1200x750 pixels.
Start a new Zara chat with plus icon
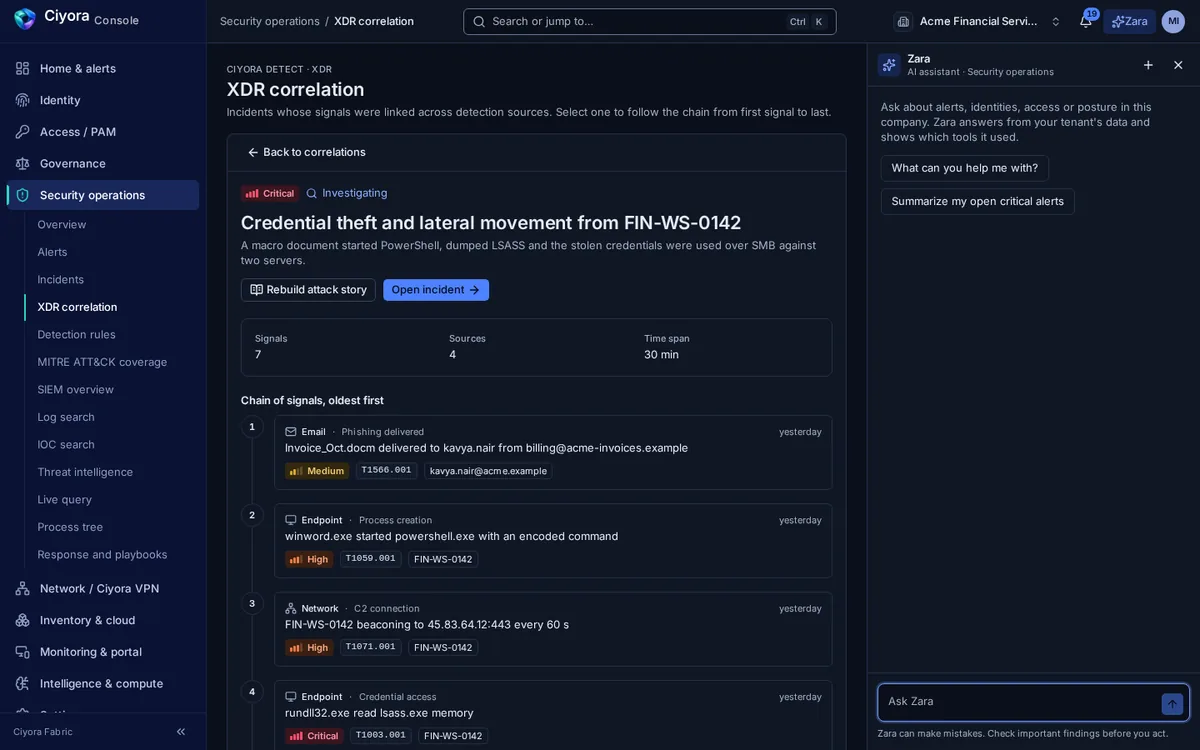click(1148, 65)
